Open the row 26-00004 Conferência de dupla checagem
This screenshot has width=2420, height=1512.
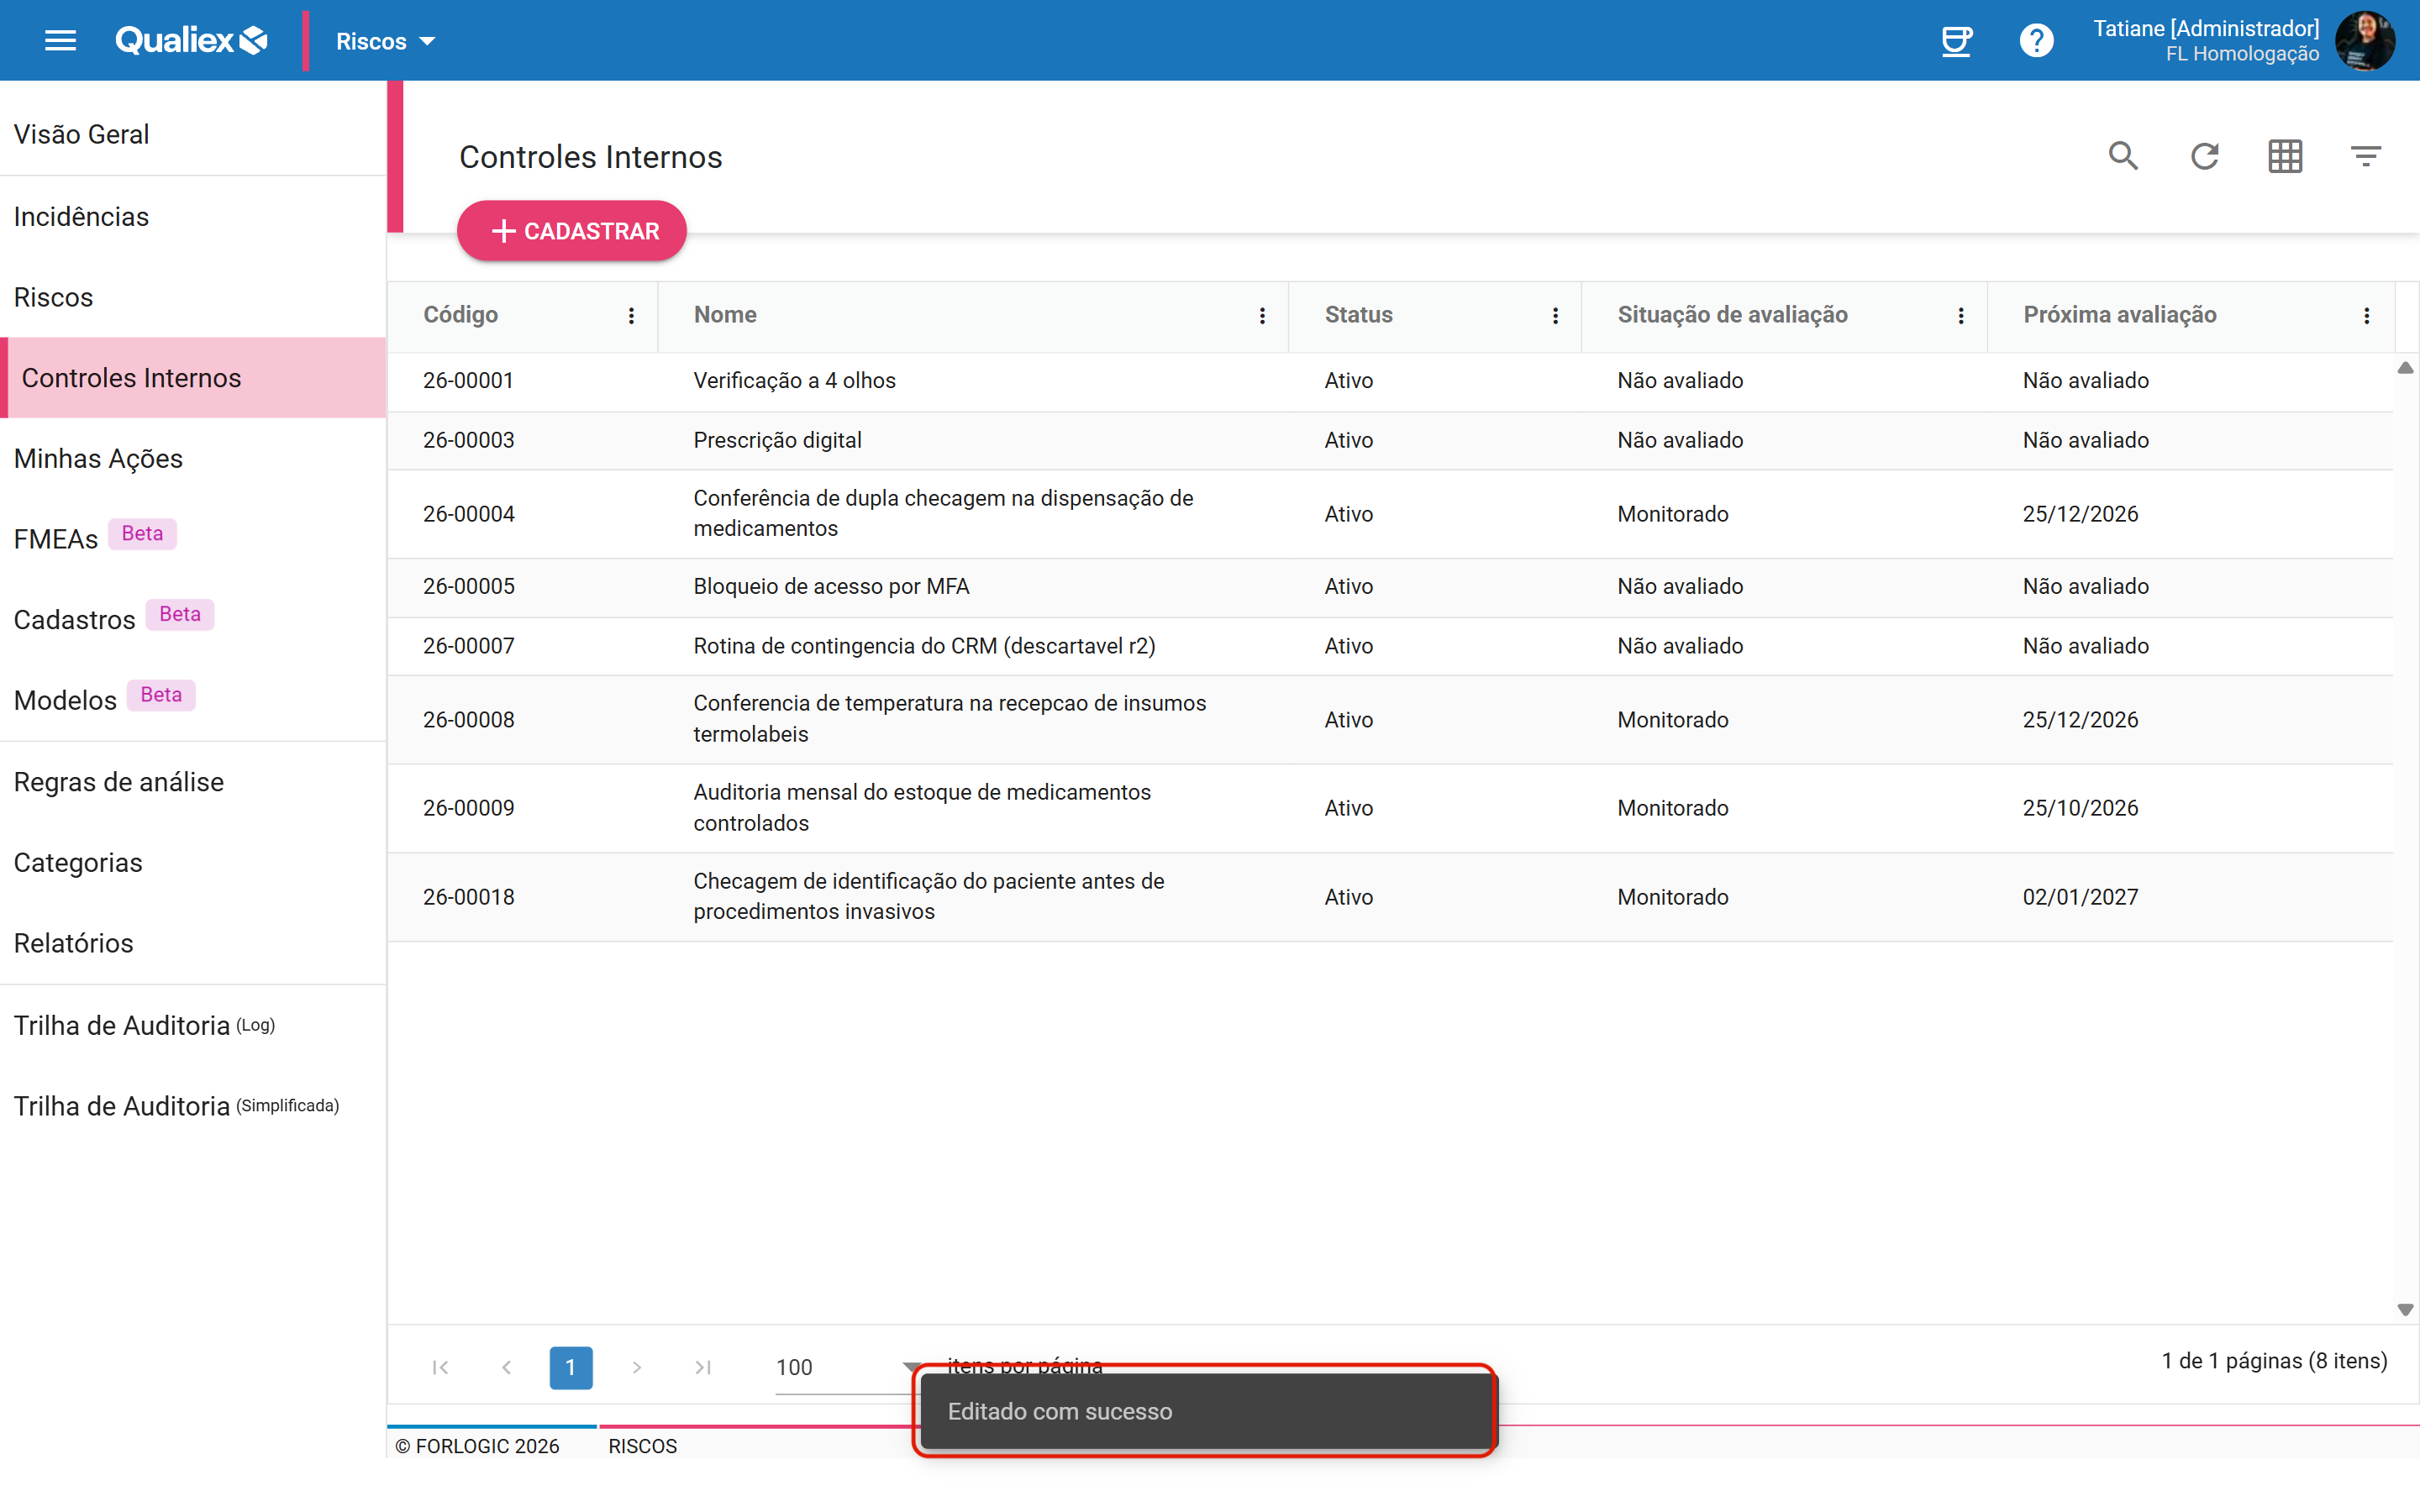[x=1390, y=514]
